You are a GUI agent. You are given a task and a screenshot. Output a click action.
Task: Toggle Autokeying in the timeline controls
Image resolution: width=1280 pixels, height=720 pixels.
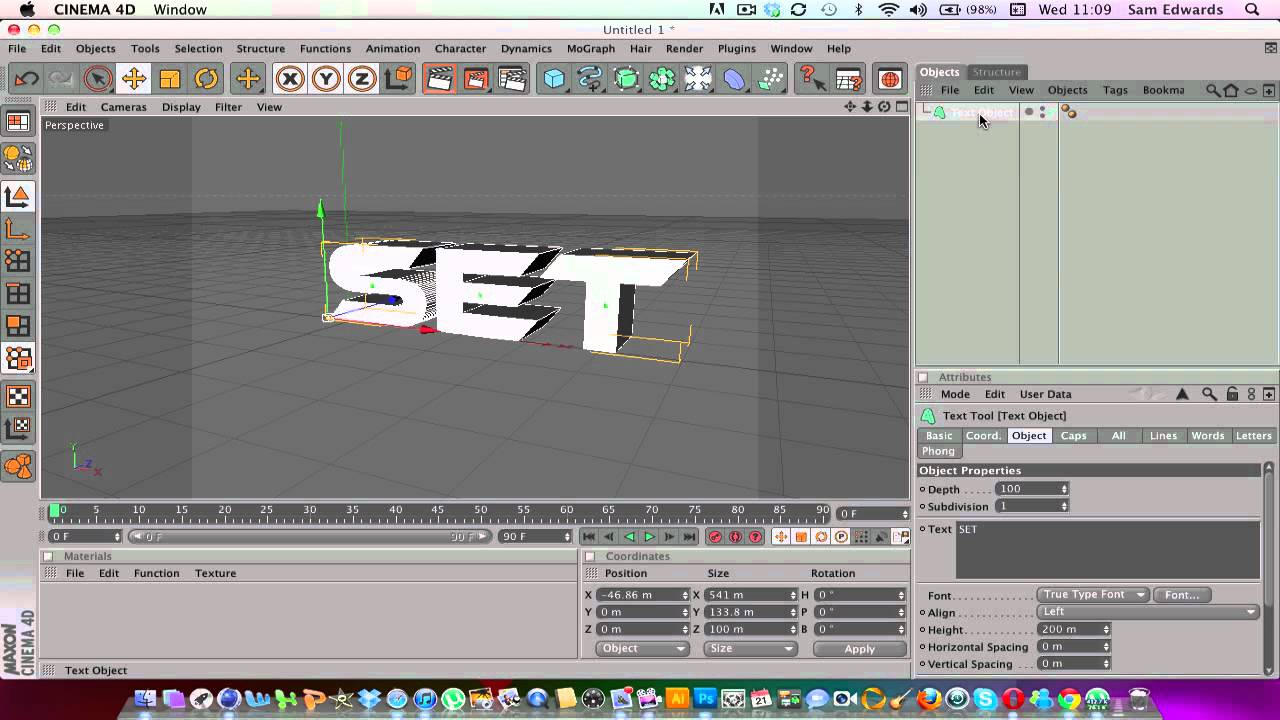[735, 537]
